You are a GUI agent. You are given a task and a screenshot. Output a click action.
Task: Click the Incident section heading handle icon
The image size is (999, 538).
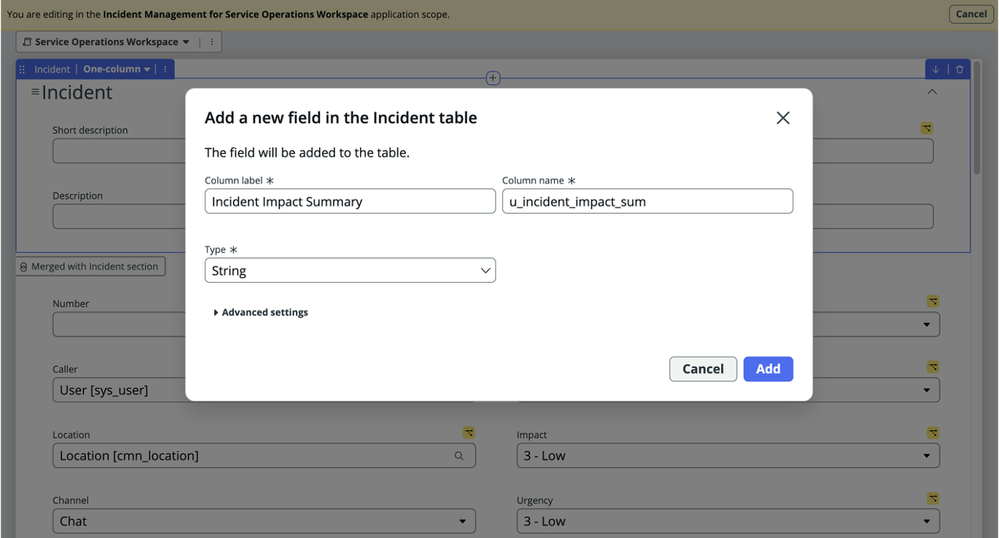(35, 92)
